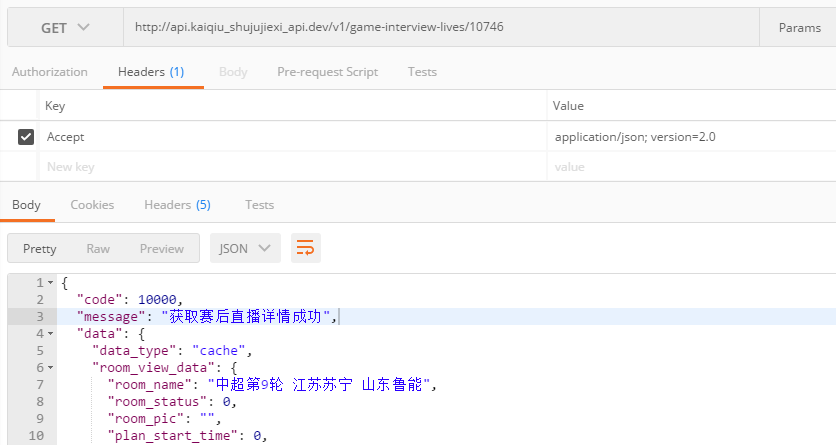Screen dimensions: 836x445
Task: Click the request URL field
Action: (440, 27)
